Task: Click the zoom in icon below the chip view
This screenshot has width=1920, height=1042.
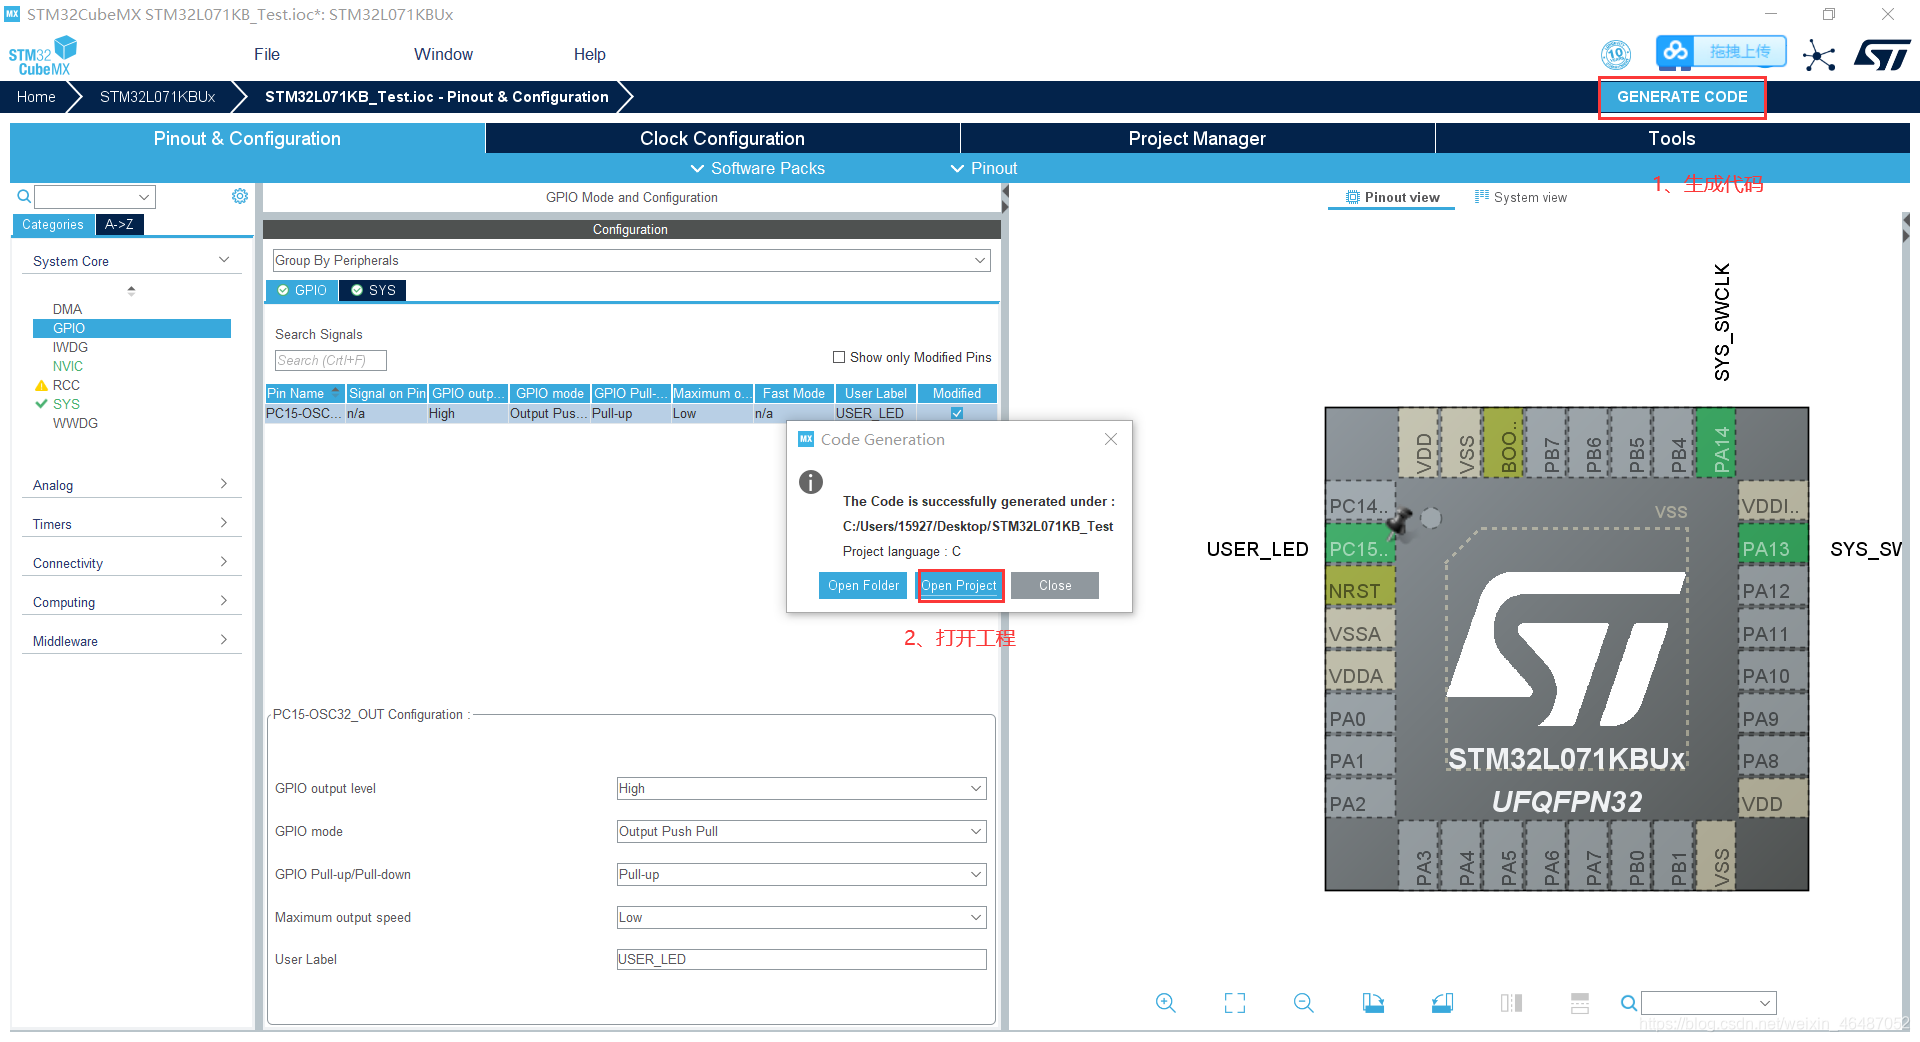Action: pyautogui.click(x=1165, y=1003)
